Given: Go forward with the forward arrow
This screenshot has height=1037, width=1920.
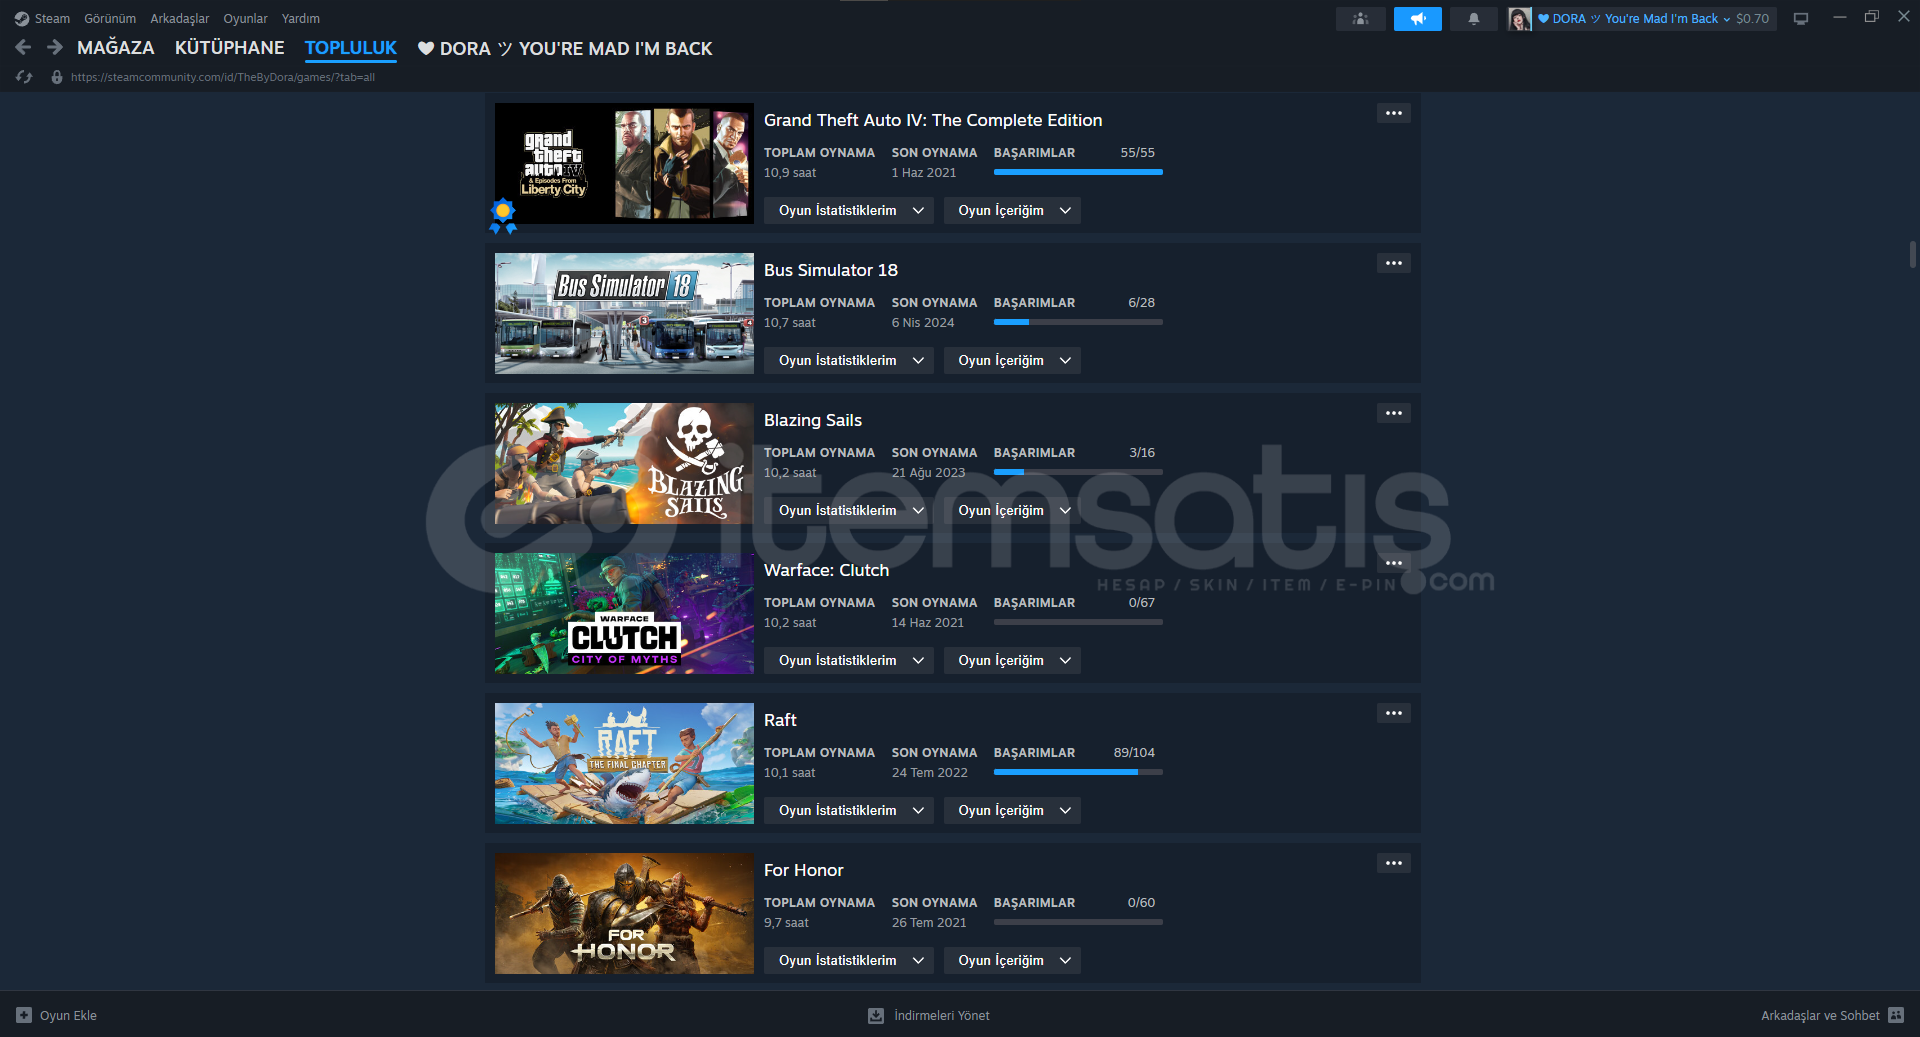Looking at the screenshot, I should (55, 48).
